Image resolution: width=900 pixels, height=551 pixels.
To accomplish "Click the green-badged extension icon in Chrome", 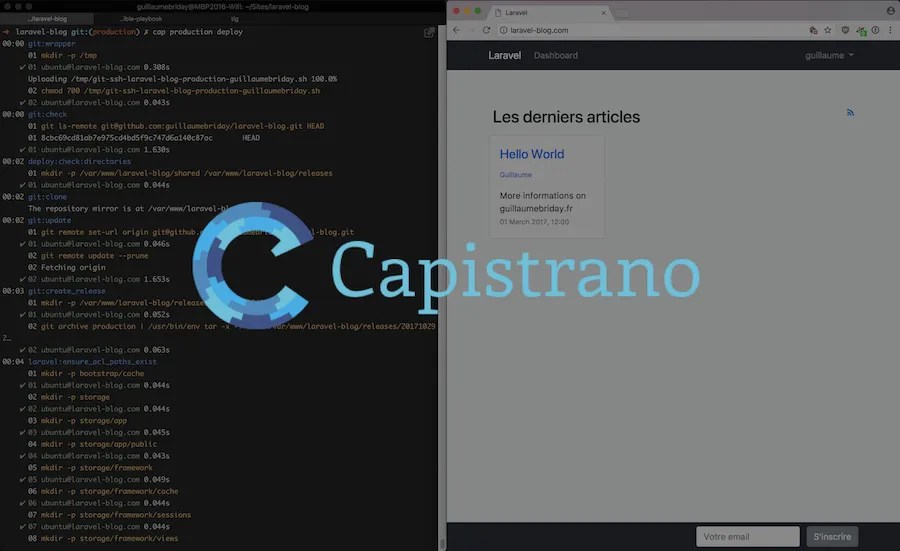I will click(861, 31).
